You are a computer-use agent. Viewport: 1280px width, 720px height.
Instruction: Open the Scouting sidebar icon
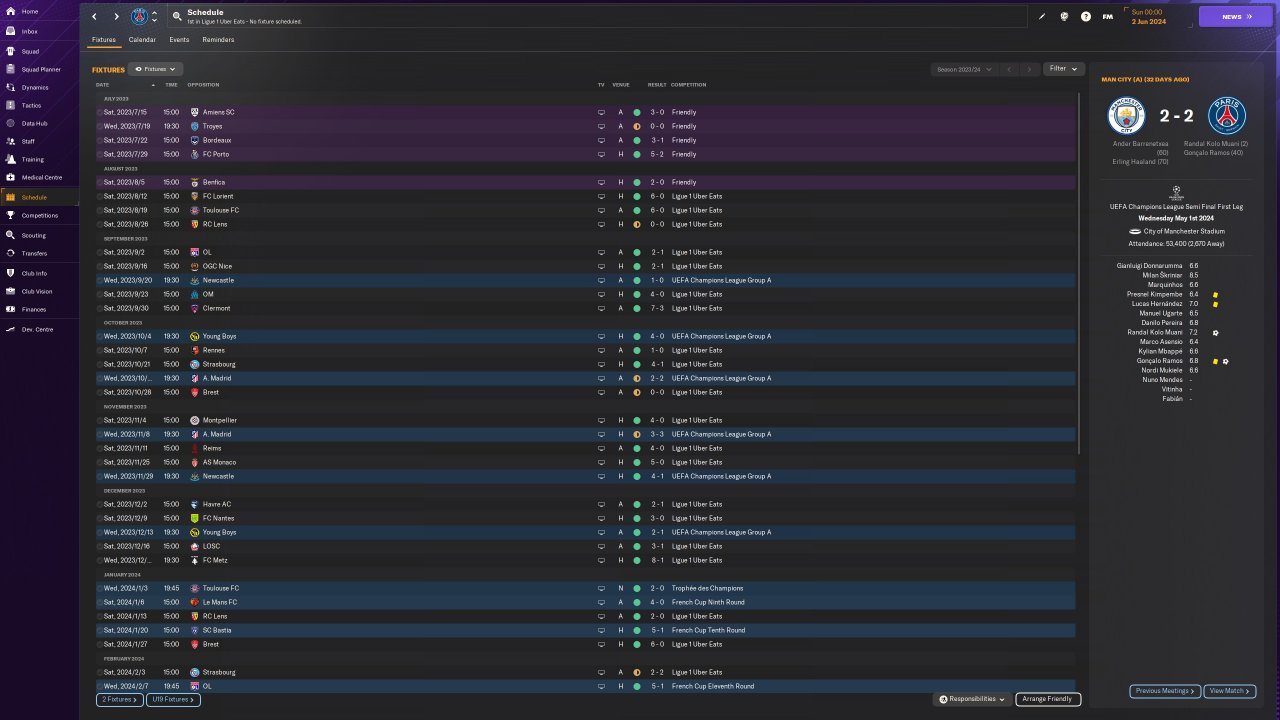coord(10,235)
